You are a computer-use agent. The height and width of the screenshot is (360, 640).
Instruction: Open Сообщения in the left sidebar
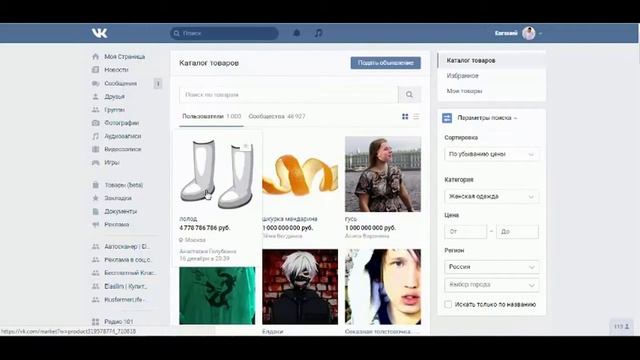click(120, 83)
